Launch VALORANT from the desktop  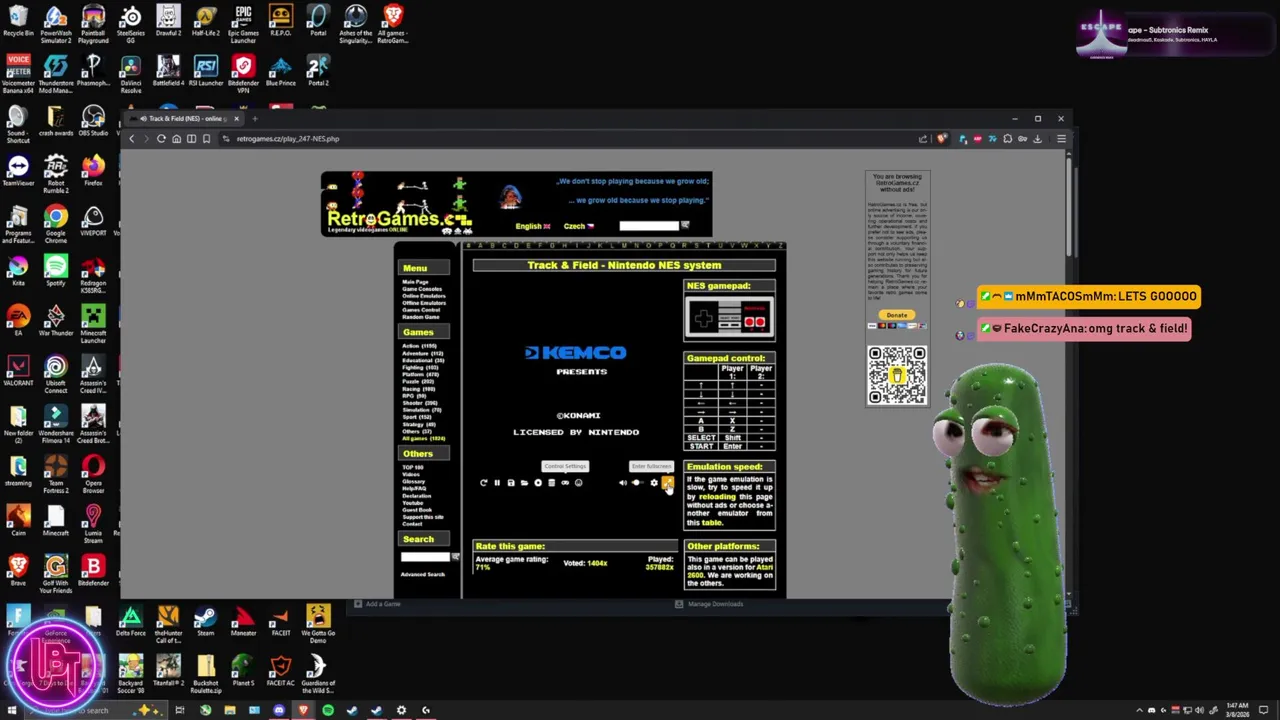pyautogui.click(x=18, y=371)
